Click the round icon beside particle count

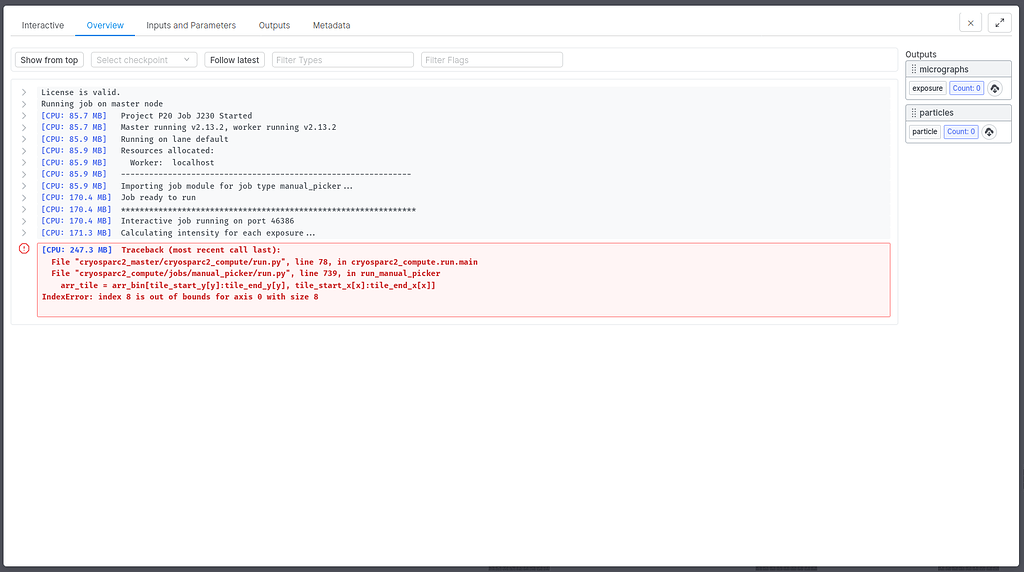(989, 132)
